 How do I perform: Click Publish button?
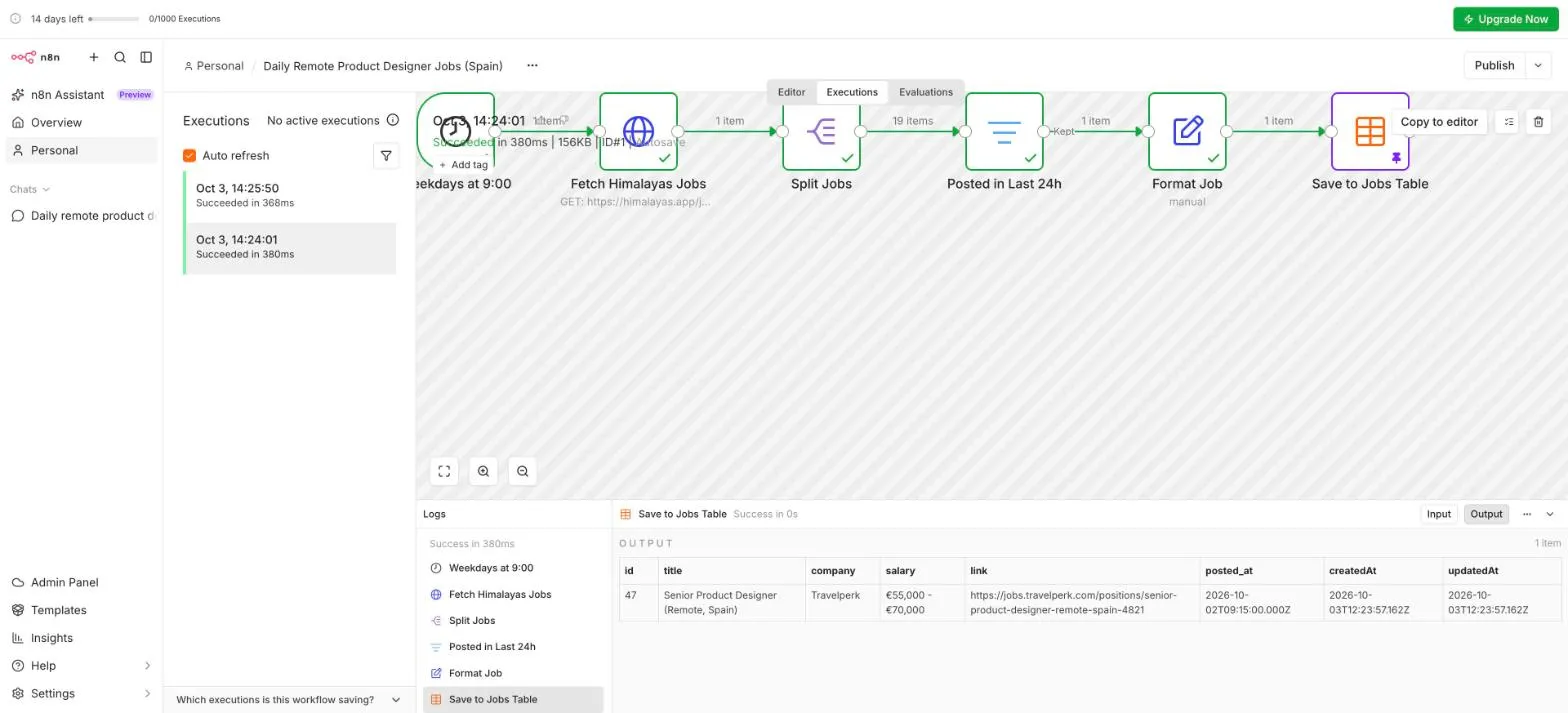tap(1494, 66)
